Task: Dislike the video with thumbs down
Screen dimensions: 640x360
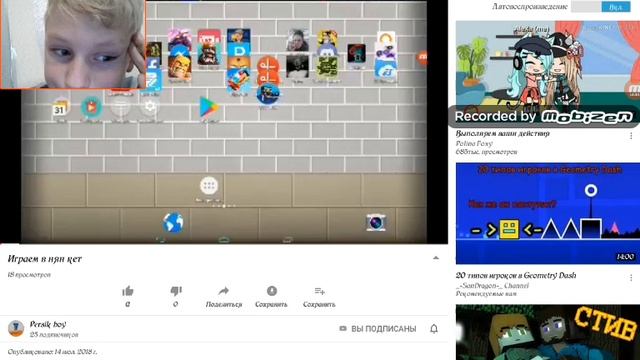Action: (x=176, y=291)
